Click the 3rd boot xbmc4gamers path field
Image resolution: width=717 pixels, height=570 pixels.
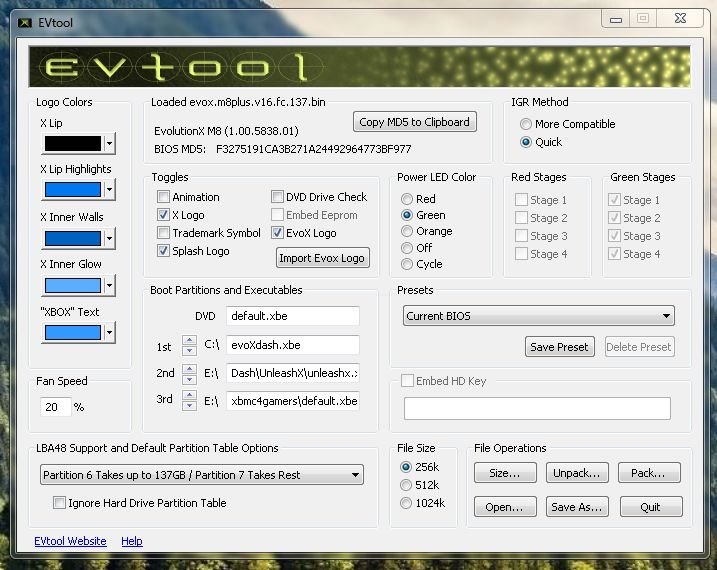click(x=293, y=401)
